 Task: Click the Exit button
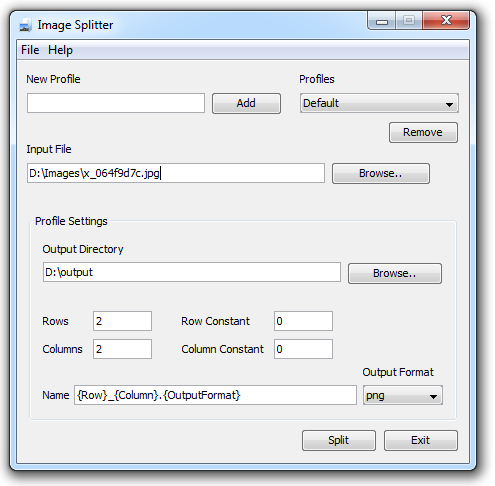pyautogui.click(x=421, y=440)
